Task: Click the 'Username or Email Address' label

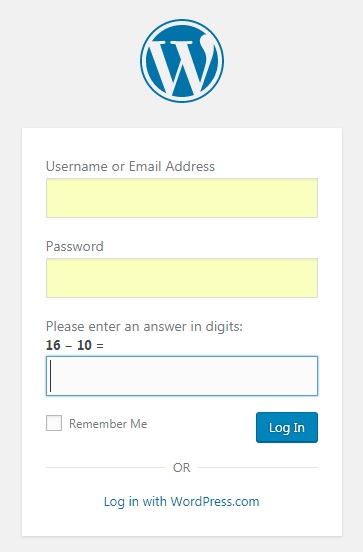Action: click(x=130, y=166)
